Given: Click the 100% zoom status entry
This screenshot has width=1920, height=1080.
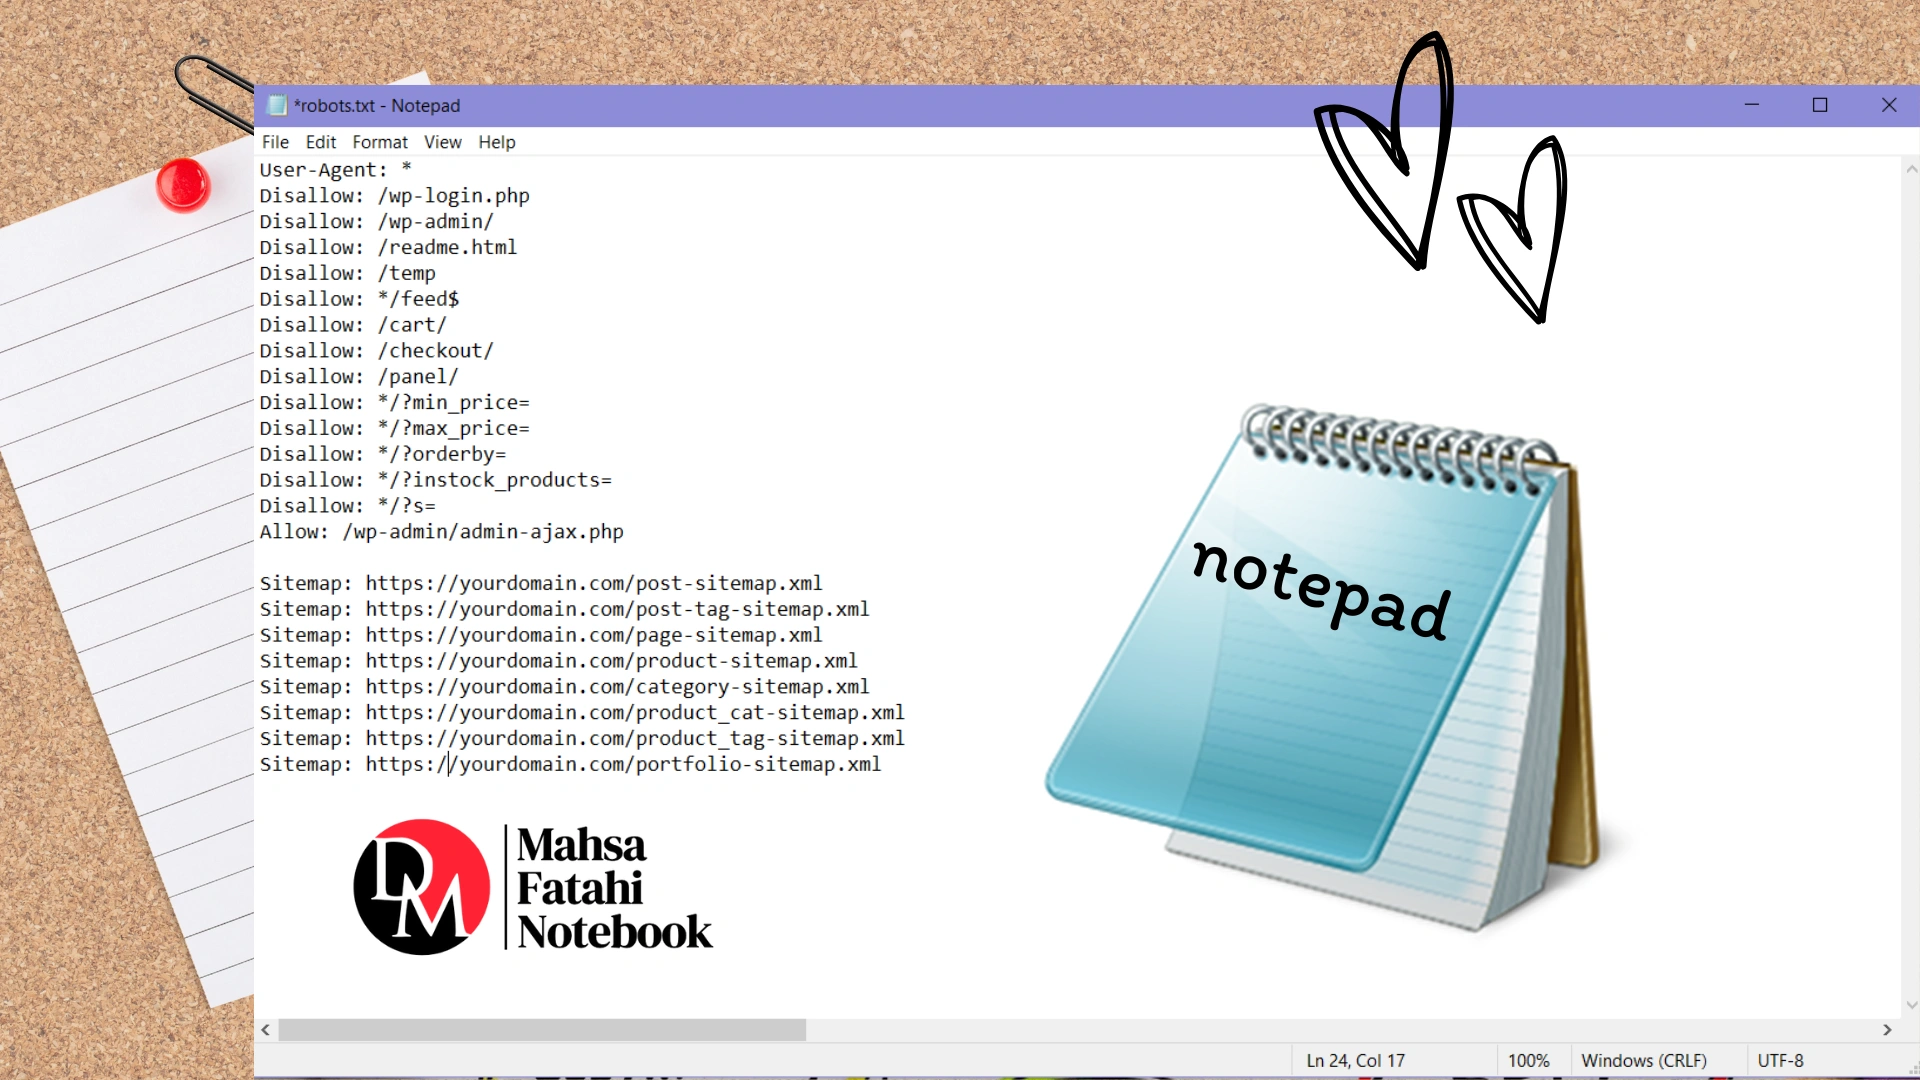Looking at the screenshot, I should click(1528, 1061).
